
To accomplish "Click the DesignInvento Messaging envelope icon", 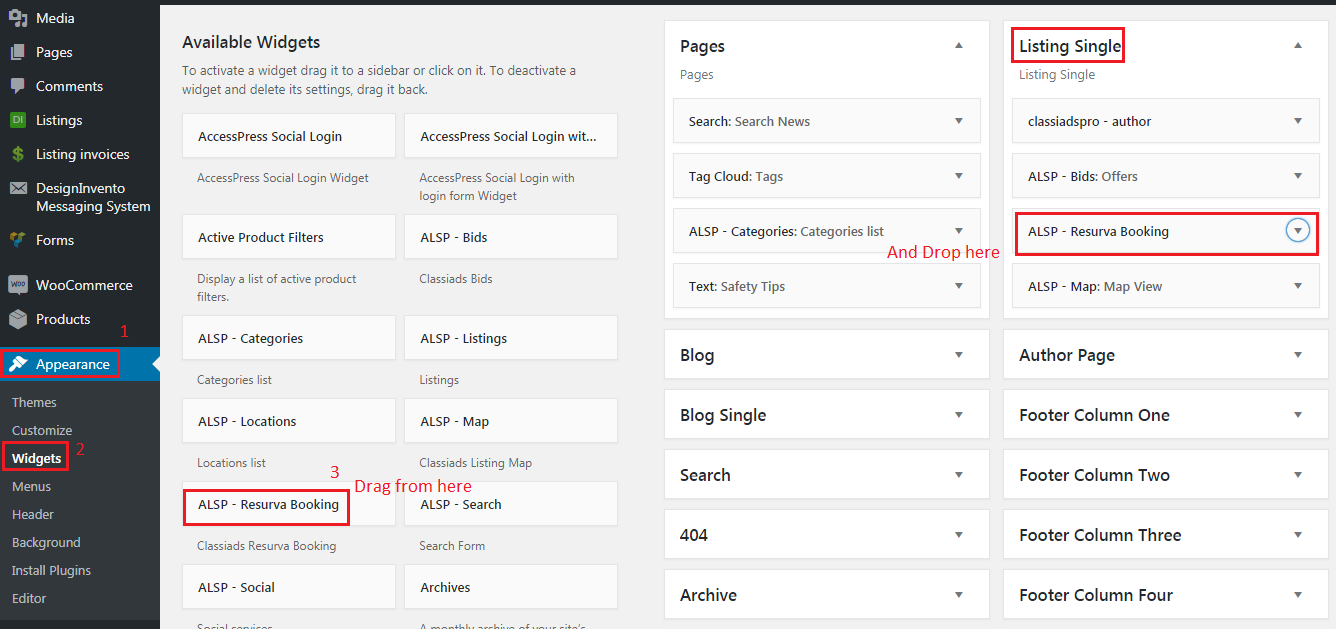I will tap(18, 188).
